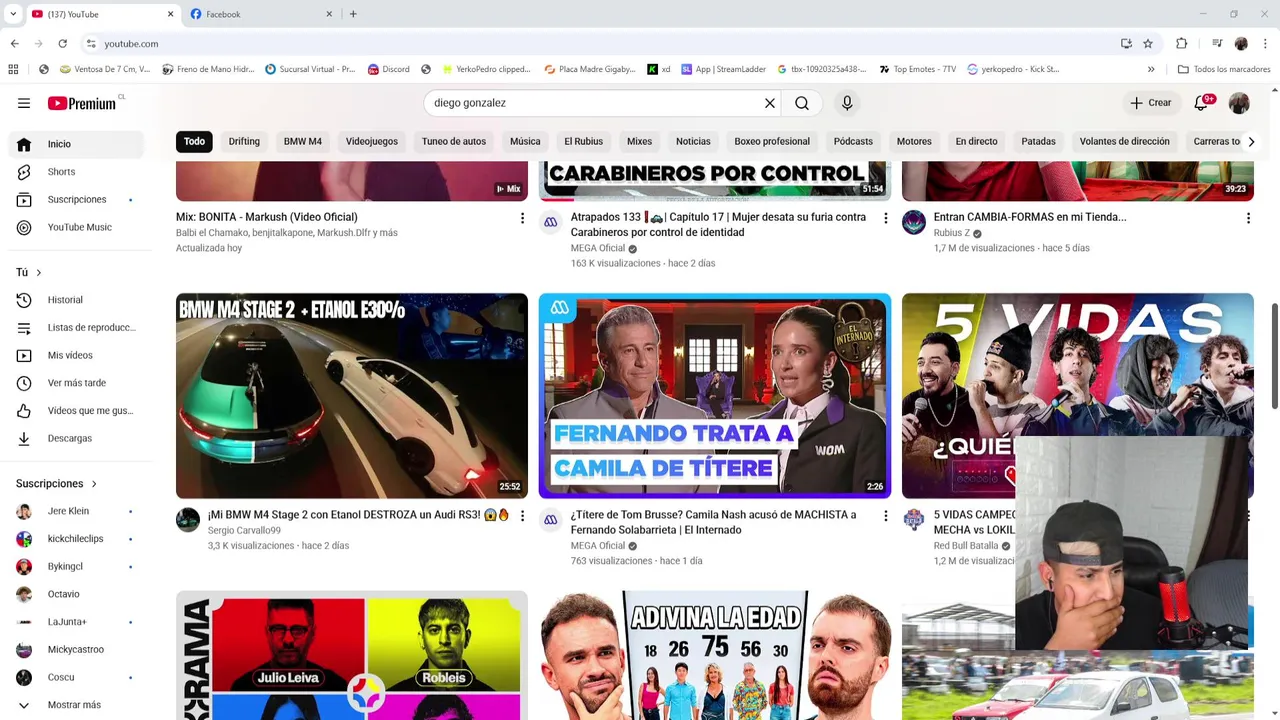Expand subscriptions list with Mostrar más
1280x720 pixels.
[74, 705]
